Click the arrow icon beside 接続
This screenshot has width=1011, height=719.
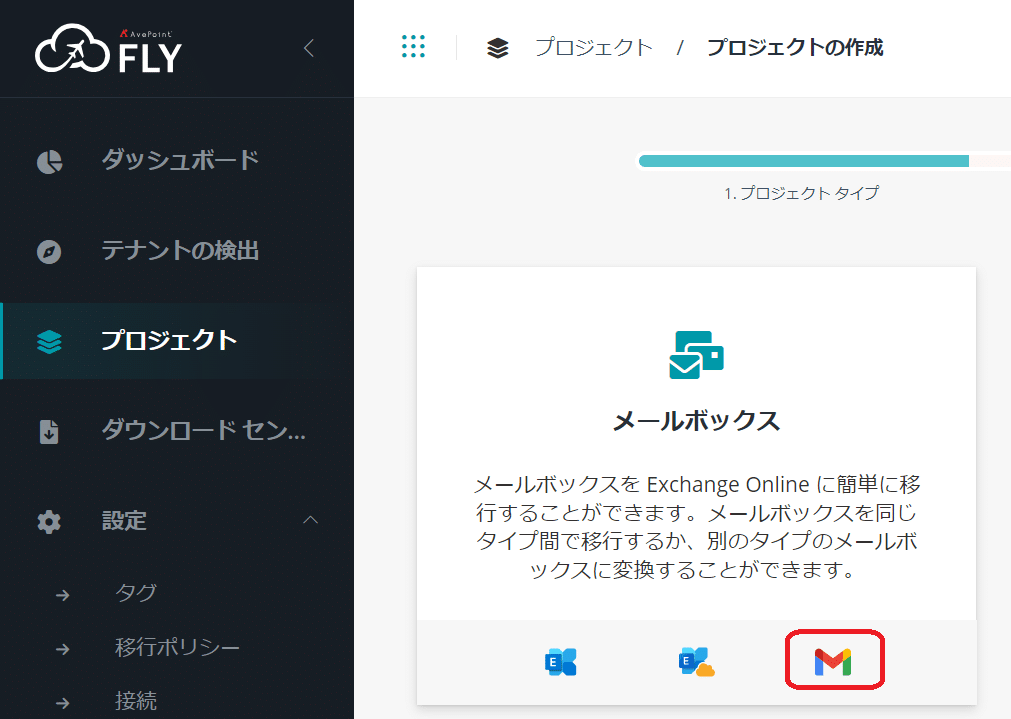[63, 703]
